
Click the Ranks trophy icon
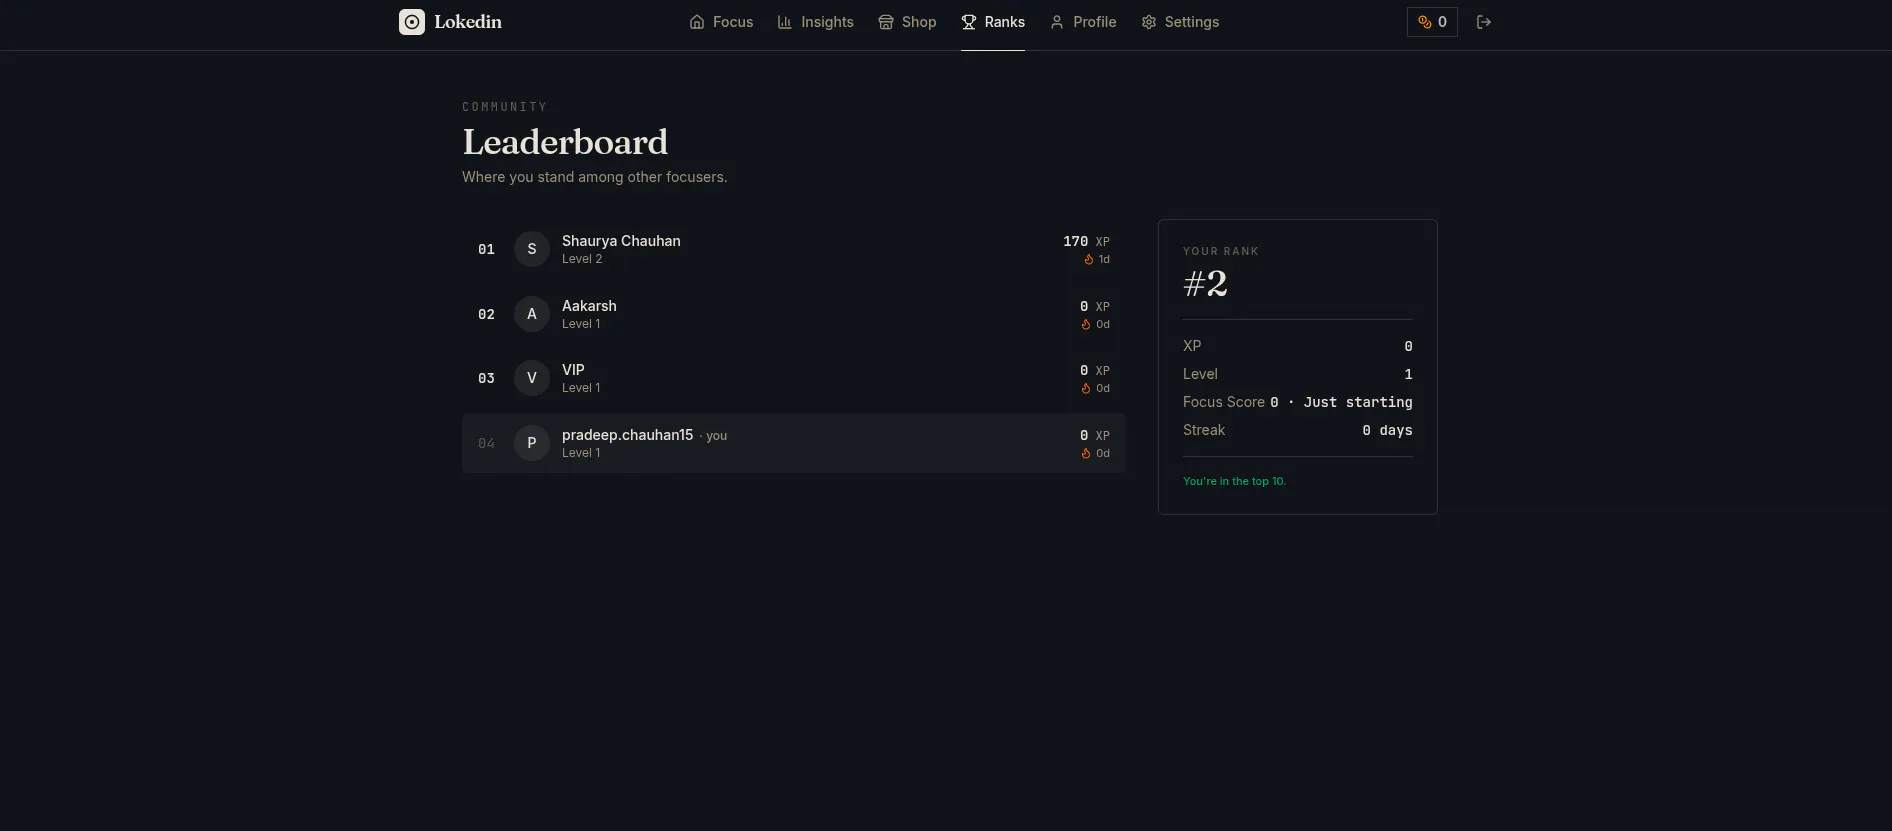(x=969, y=22)
